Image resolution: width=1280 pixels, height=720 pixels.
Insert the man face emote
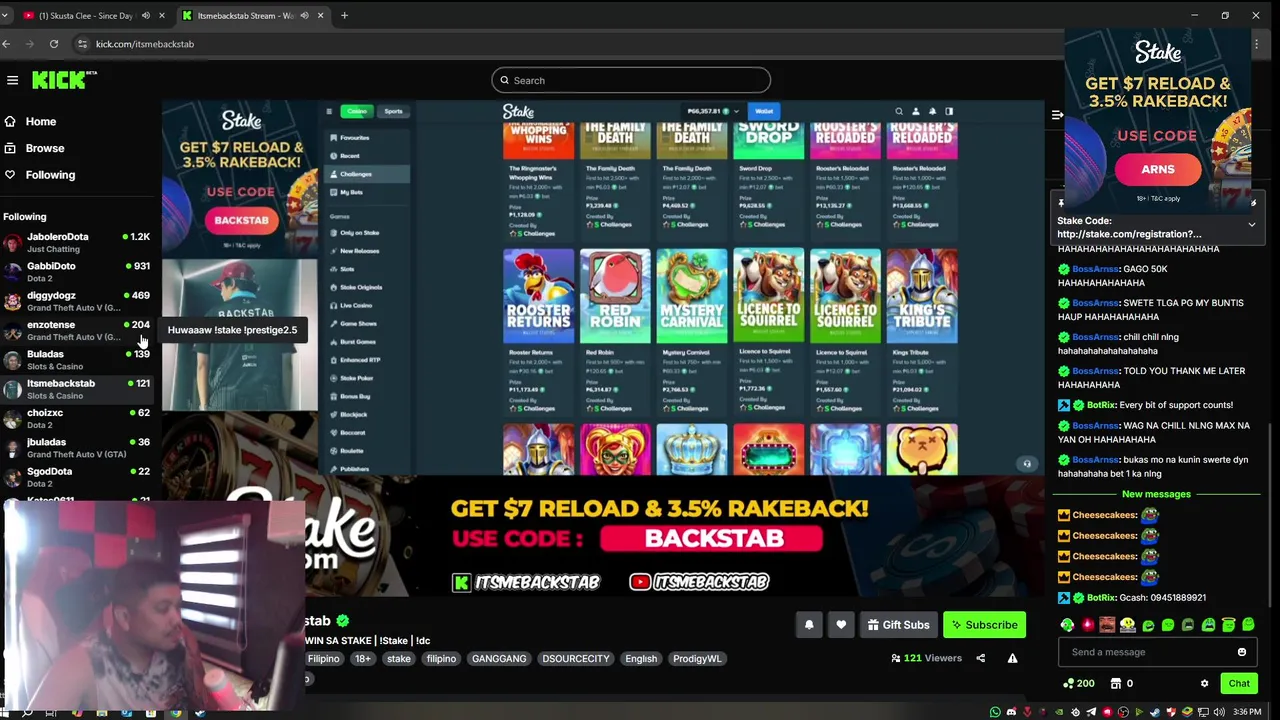1107,625
